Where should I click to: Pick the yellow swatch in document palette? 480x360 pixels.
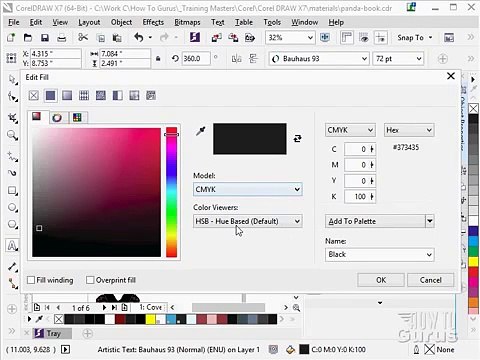pyautogui.click(x=150, y=319)
